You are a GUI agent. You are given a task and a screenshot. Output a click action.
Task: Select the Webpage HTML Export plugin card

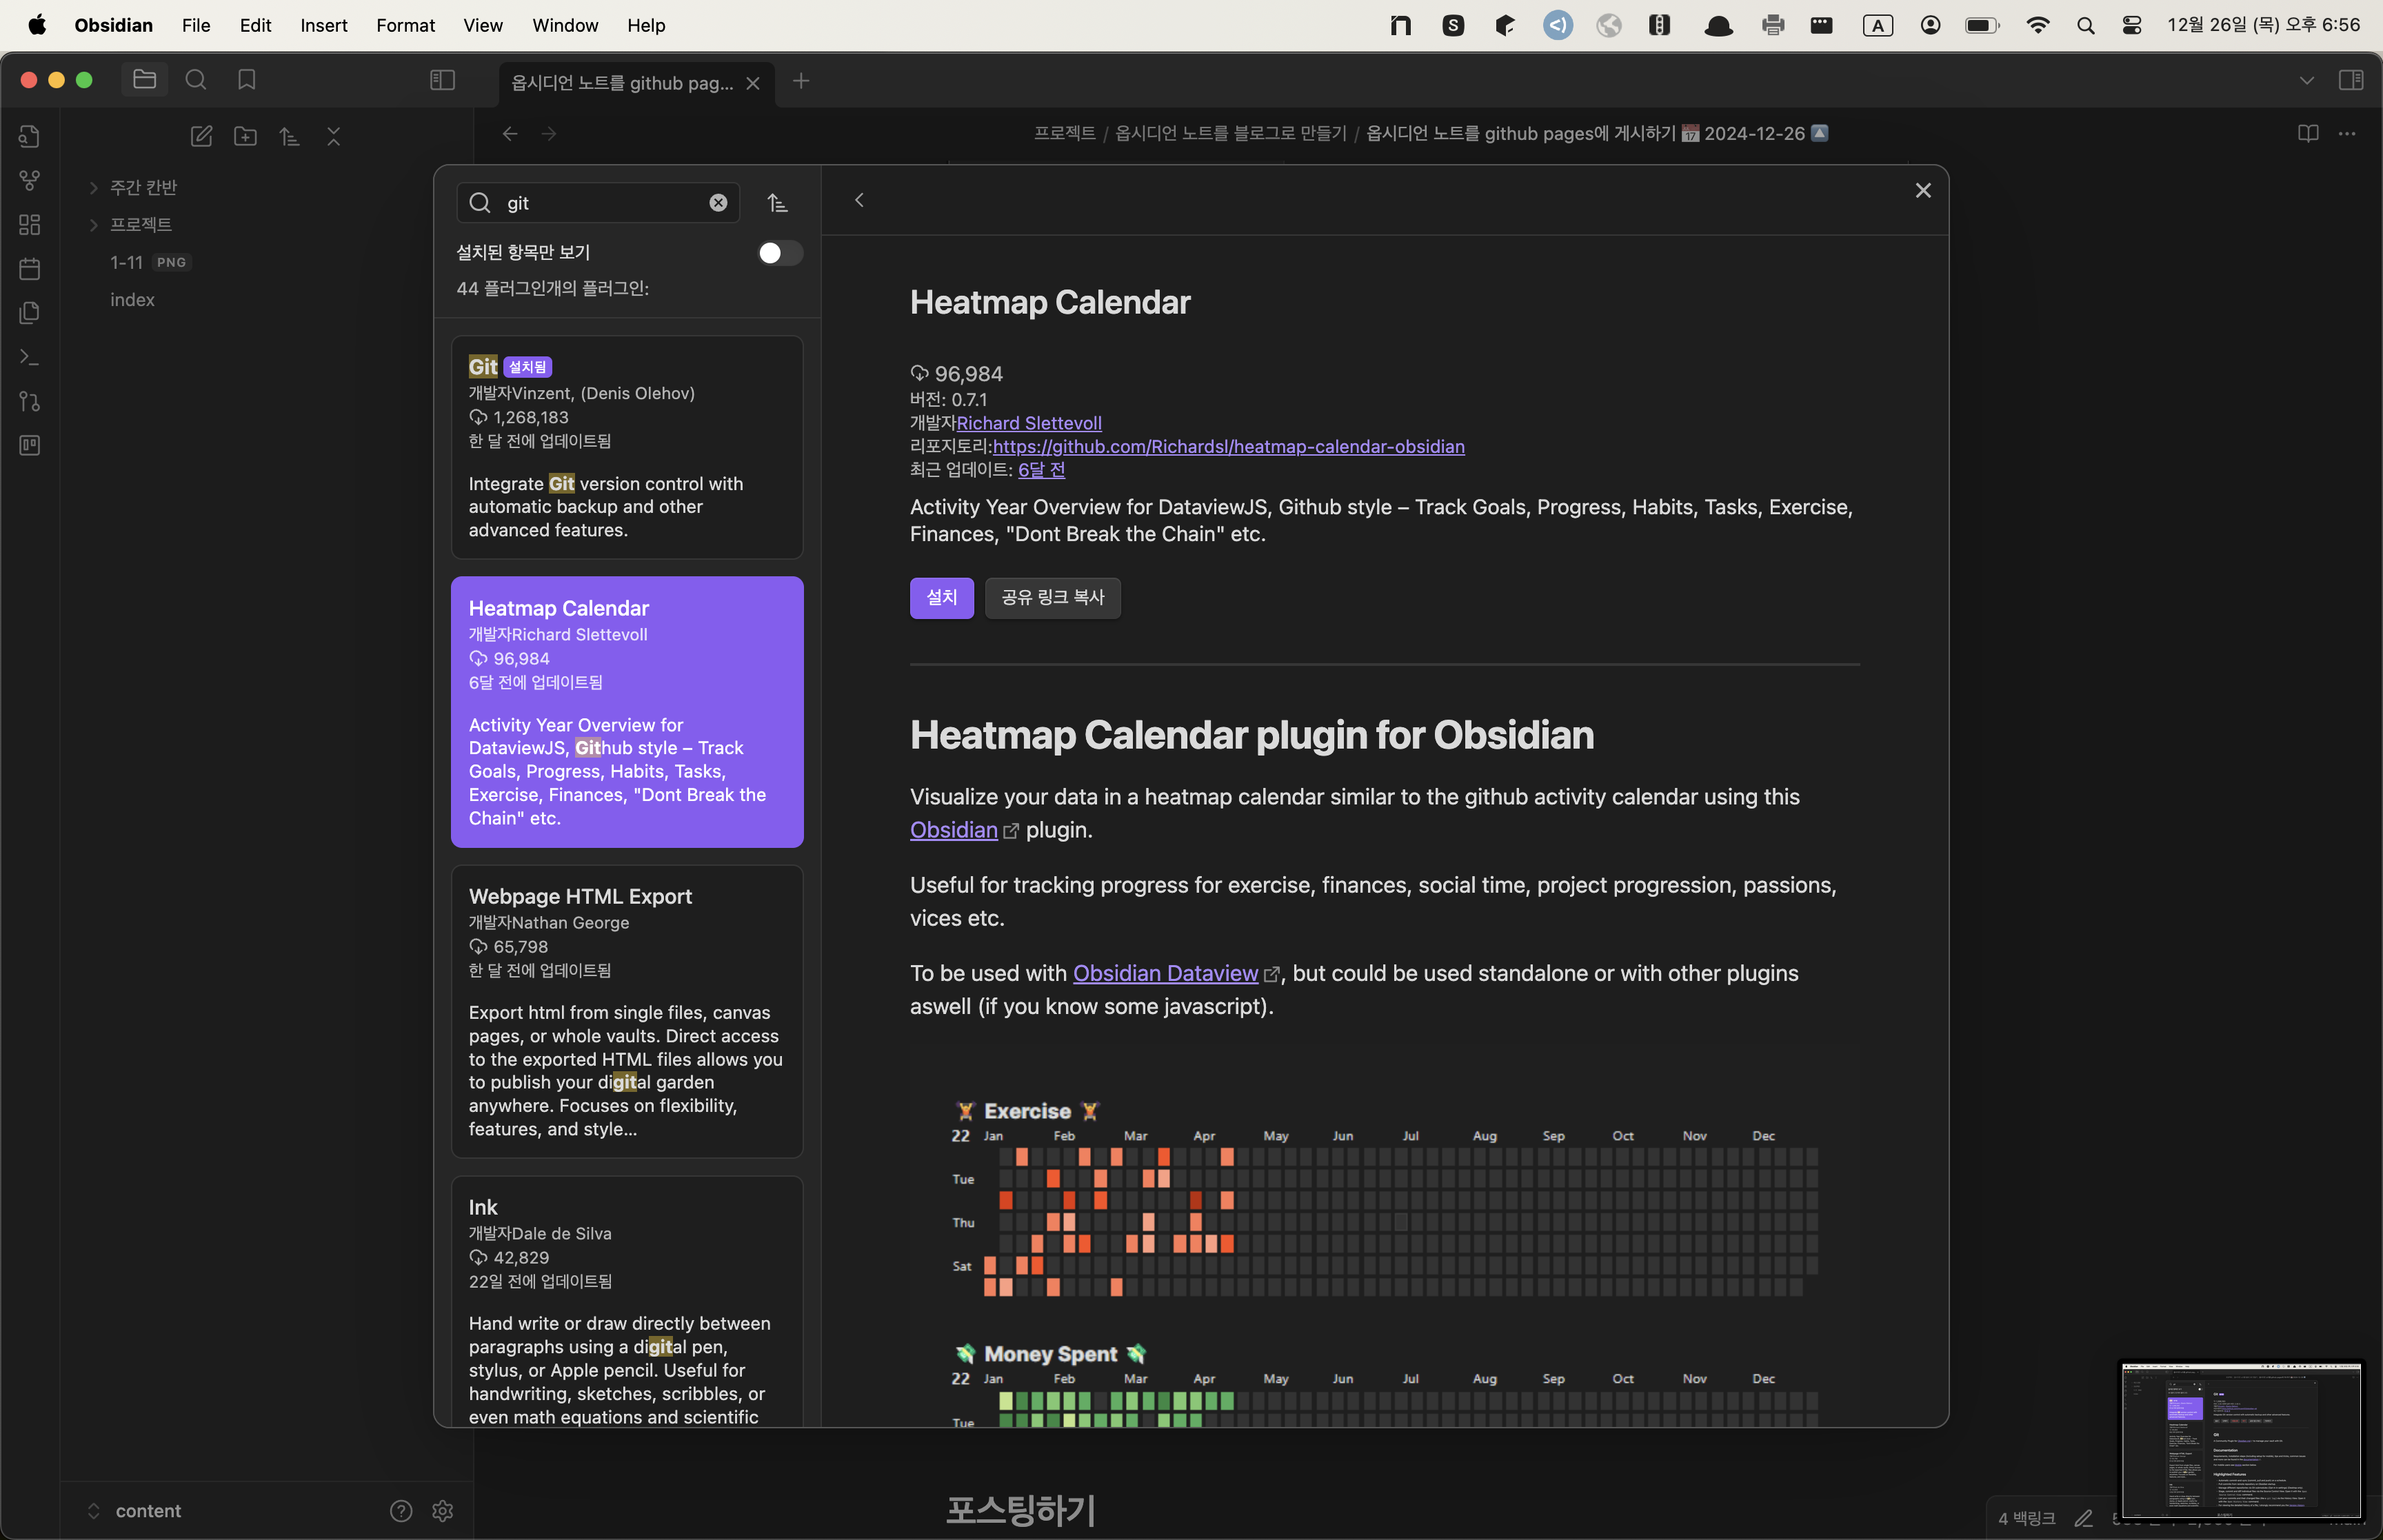(627, 1011)
